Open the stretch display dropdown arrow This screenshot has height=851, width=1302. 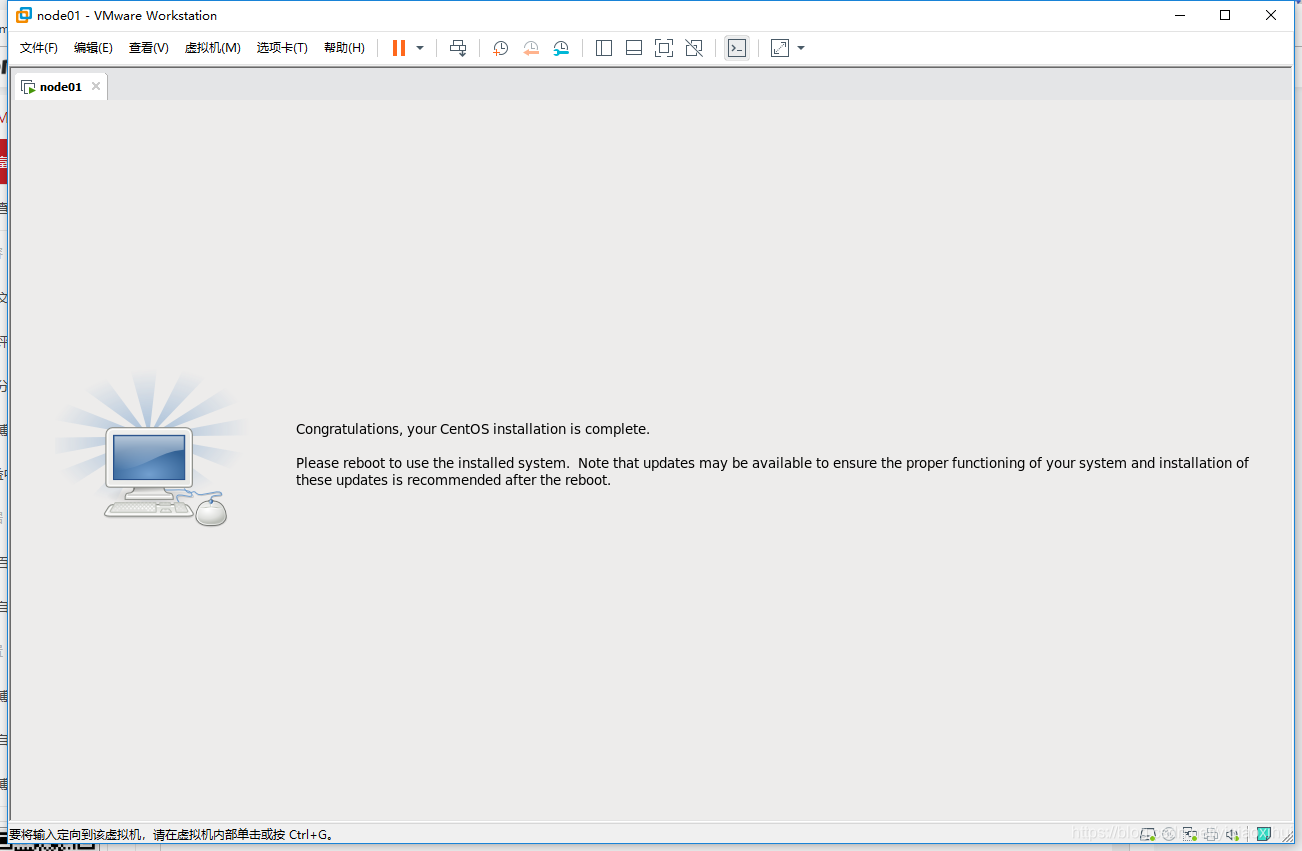point(801,48)
